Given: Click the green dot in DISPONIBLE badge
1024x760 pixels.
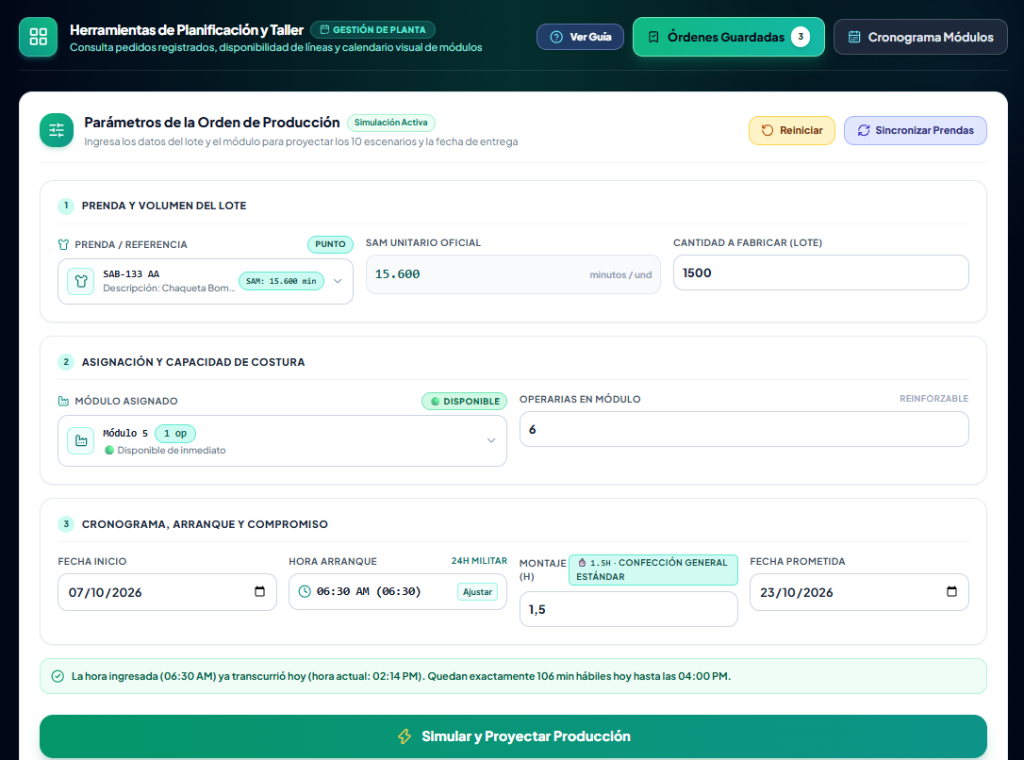Looking at the screenshot, I should [435, 402].
